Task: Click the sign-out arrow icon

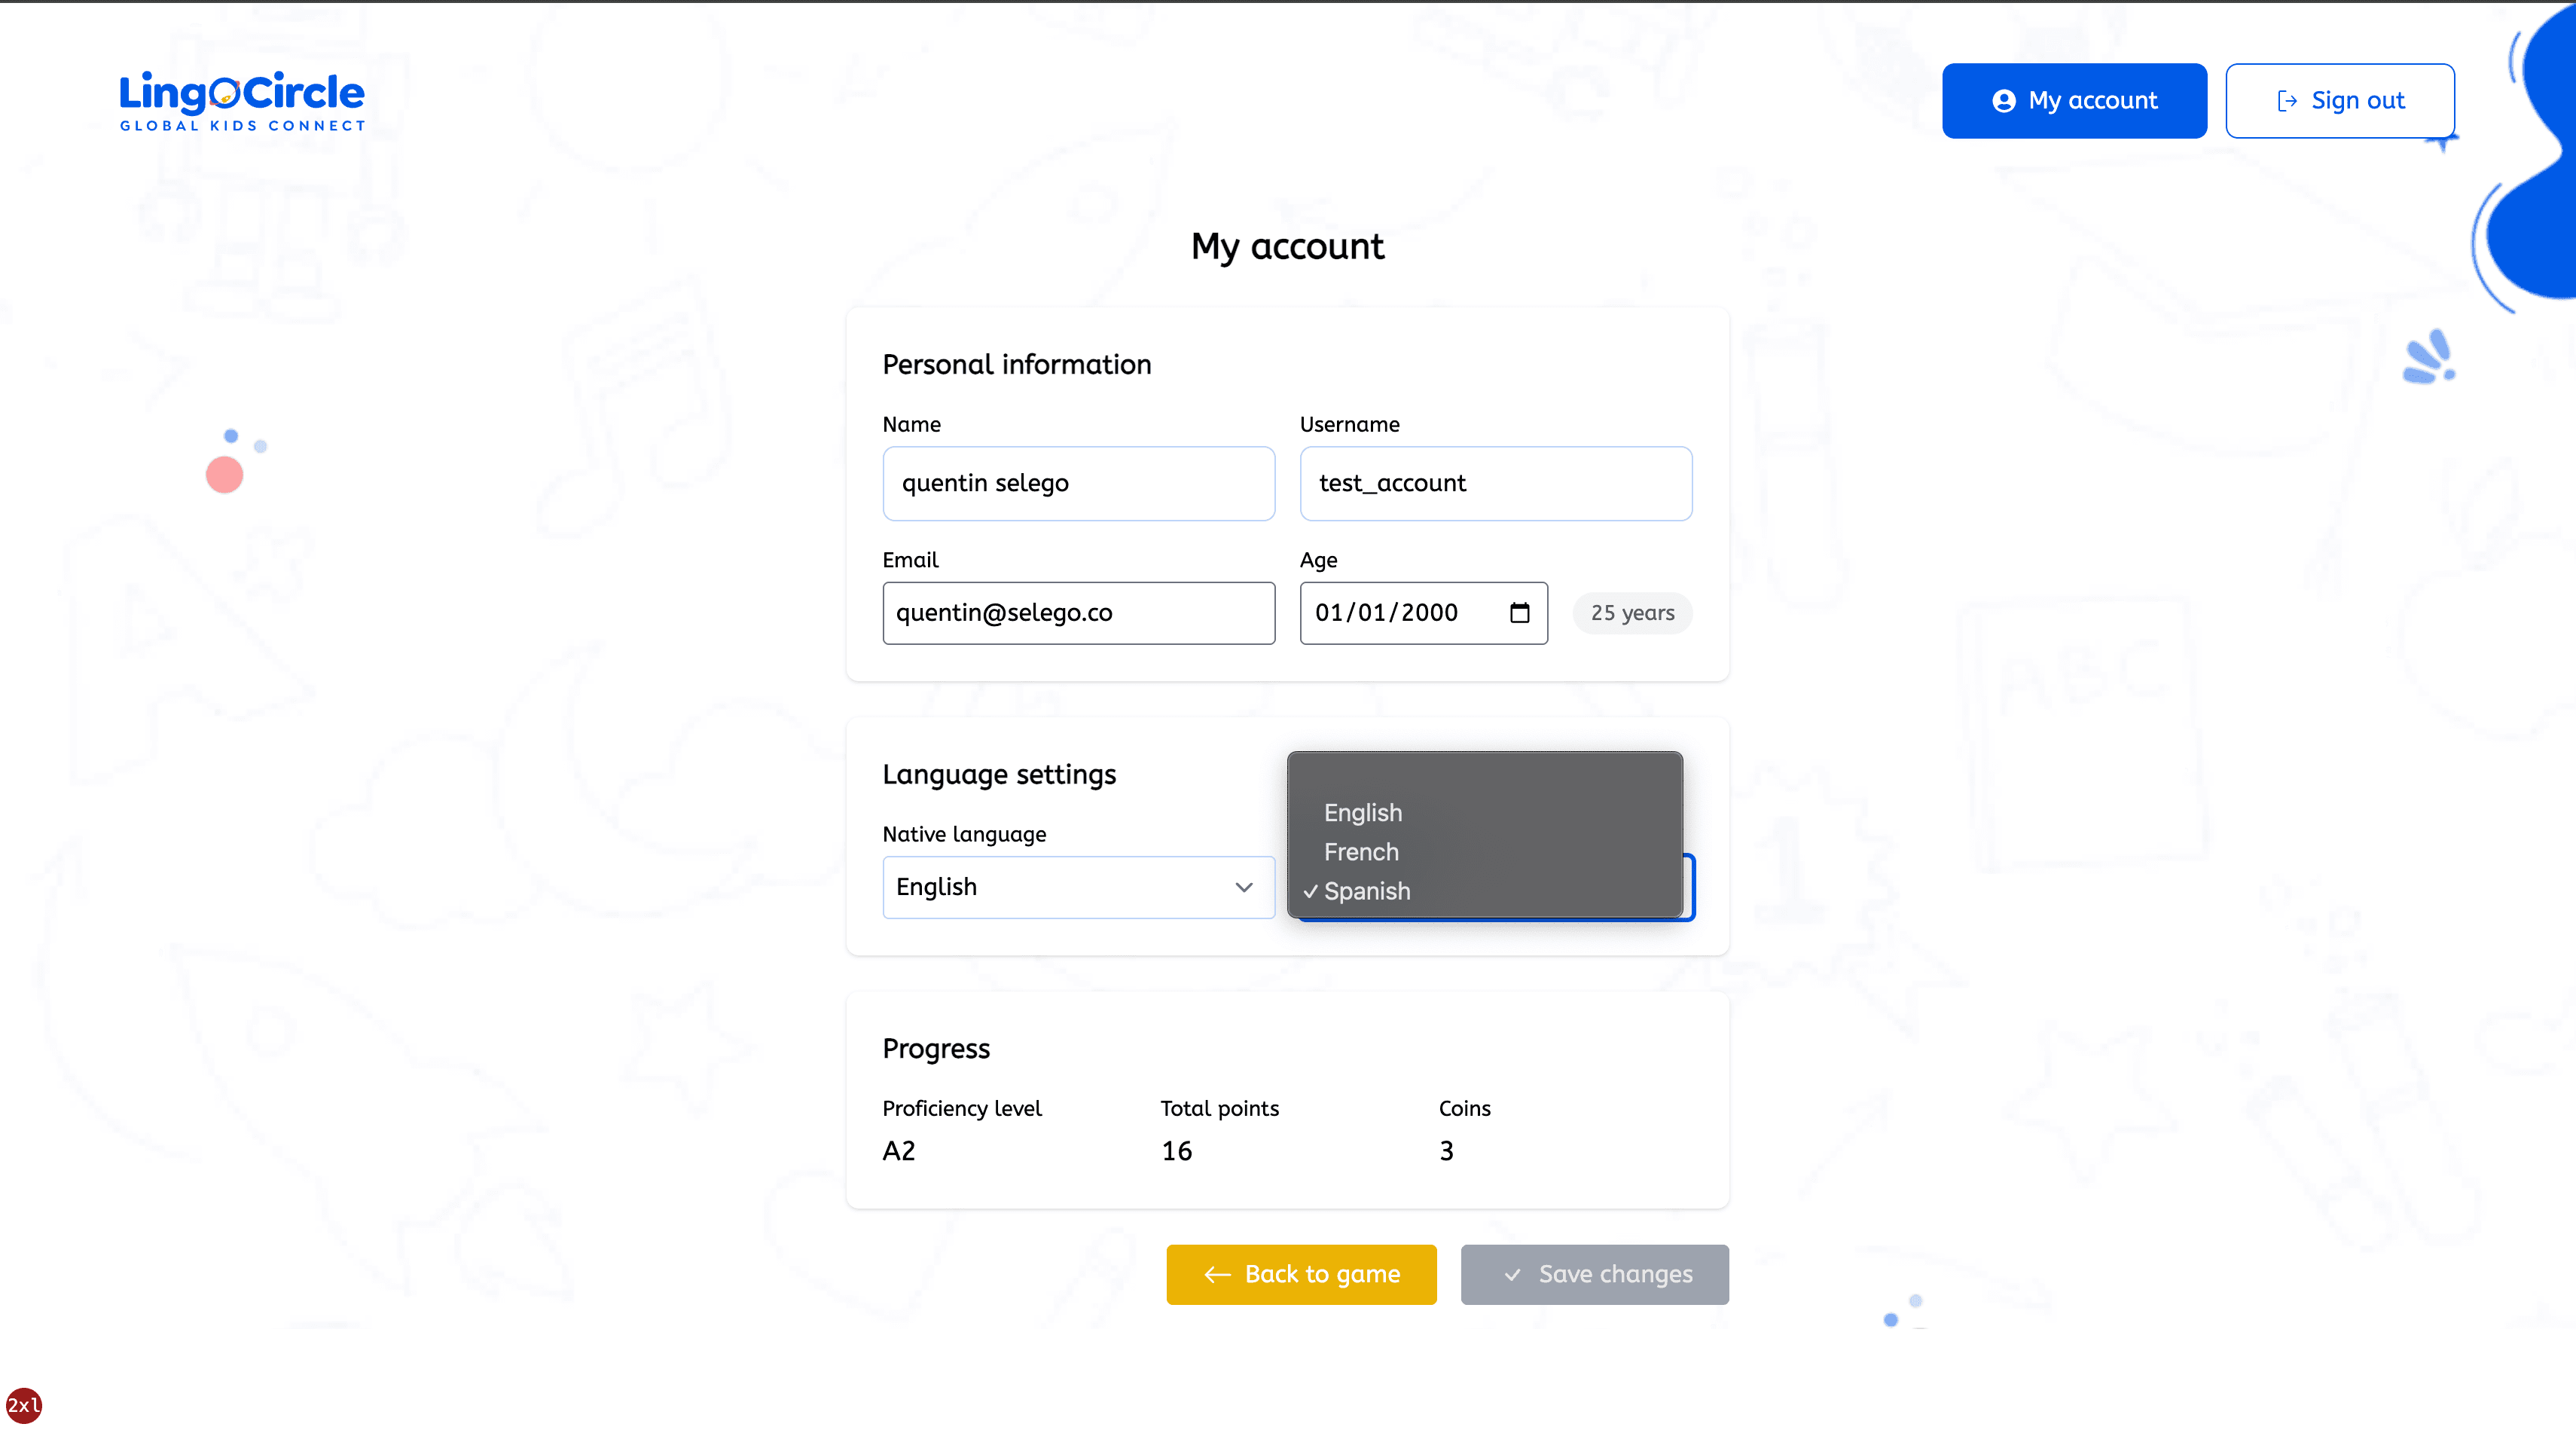Action: coord(2289,100)
